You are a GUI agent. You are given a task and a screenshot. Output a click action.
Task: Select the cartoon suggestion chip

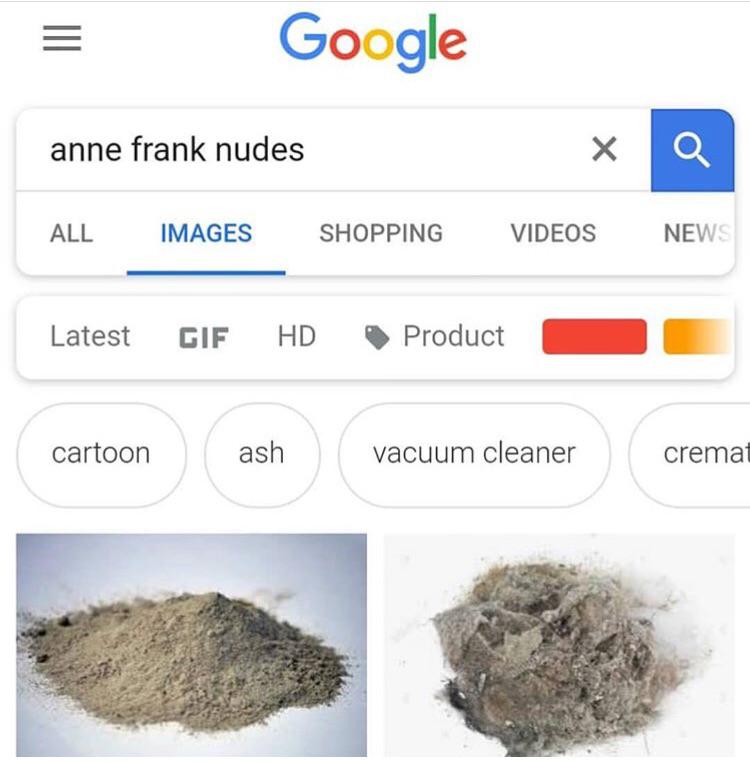101,455
